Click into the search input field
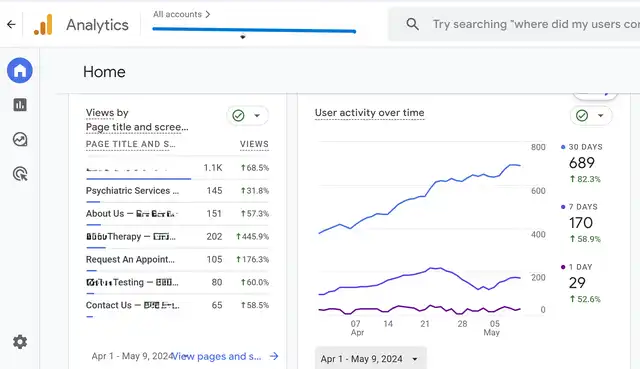This screenshot has width=640, height=369. (x=536, y=24)
